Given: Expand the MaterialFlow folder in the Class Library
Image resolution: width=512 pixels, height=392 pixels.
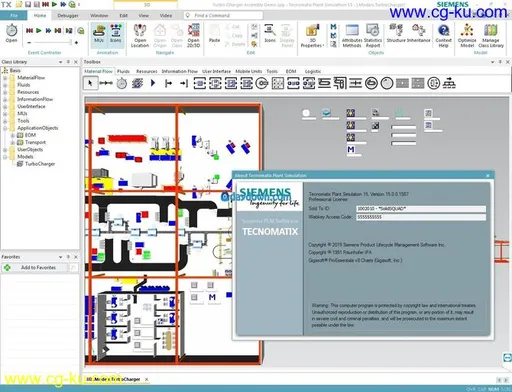Looking at the screenshot, I should coord(5,78).
